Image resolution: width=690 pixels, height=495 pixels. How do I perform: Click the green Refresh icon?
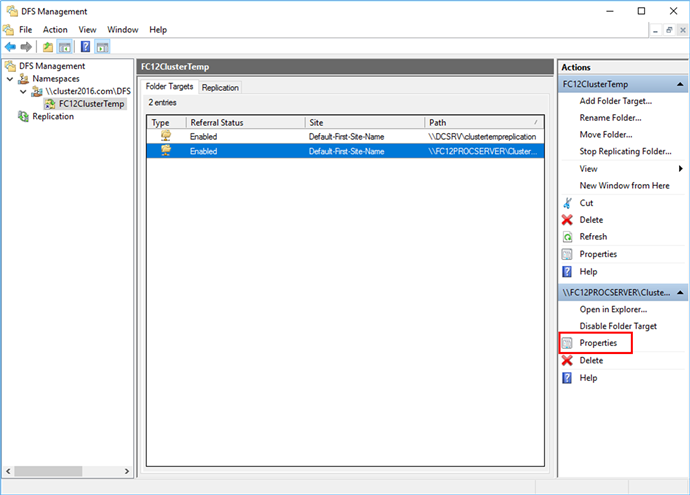coord(567,237)
